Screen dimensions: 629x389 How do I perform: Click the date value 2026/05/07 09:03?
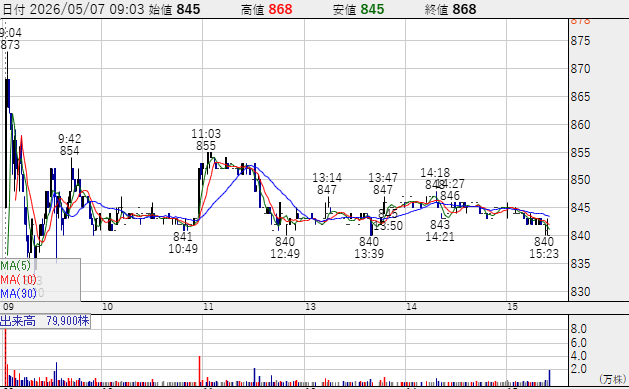click(87, 9)
